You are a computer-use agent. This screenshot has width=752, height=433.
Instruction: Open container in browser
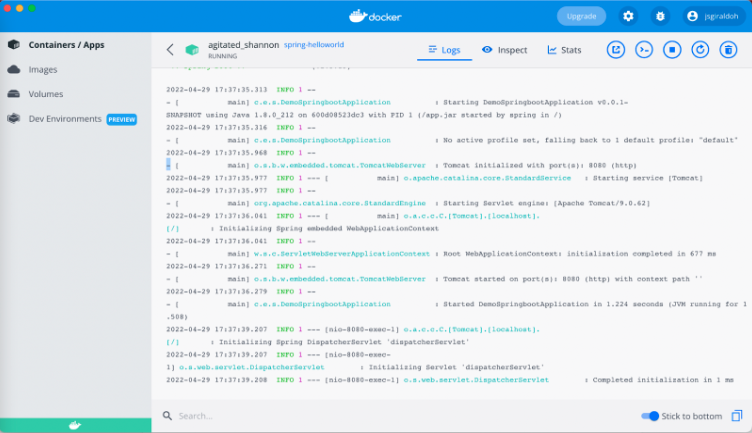tap(616, 49)
